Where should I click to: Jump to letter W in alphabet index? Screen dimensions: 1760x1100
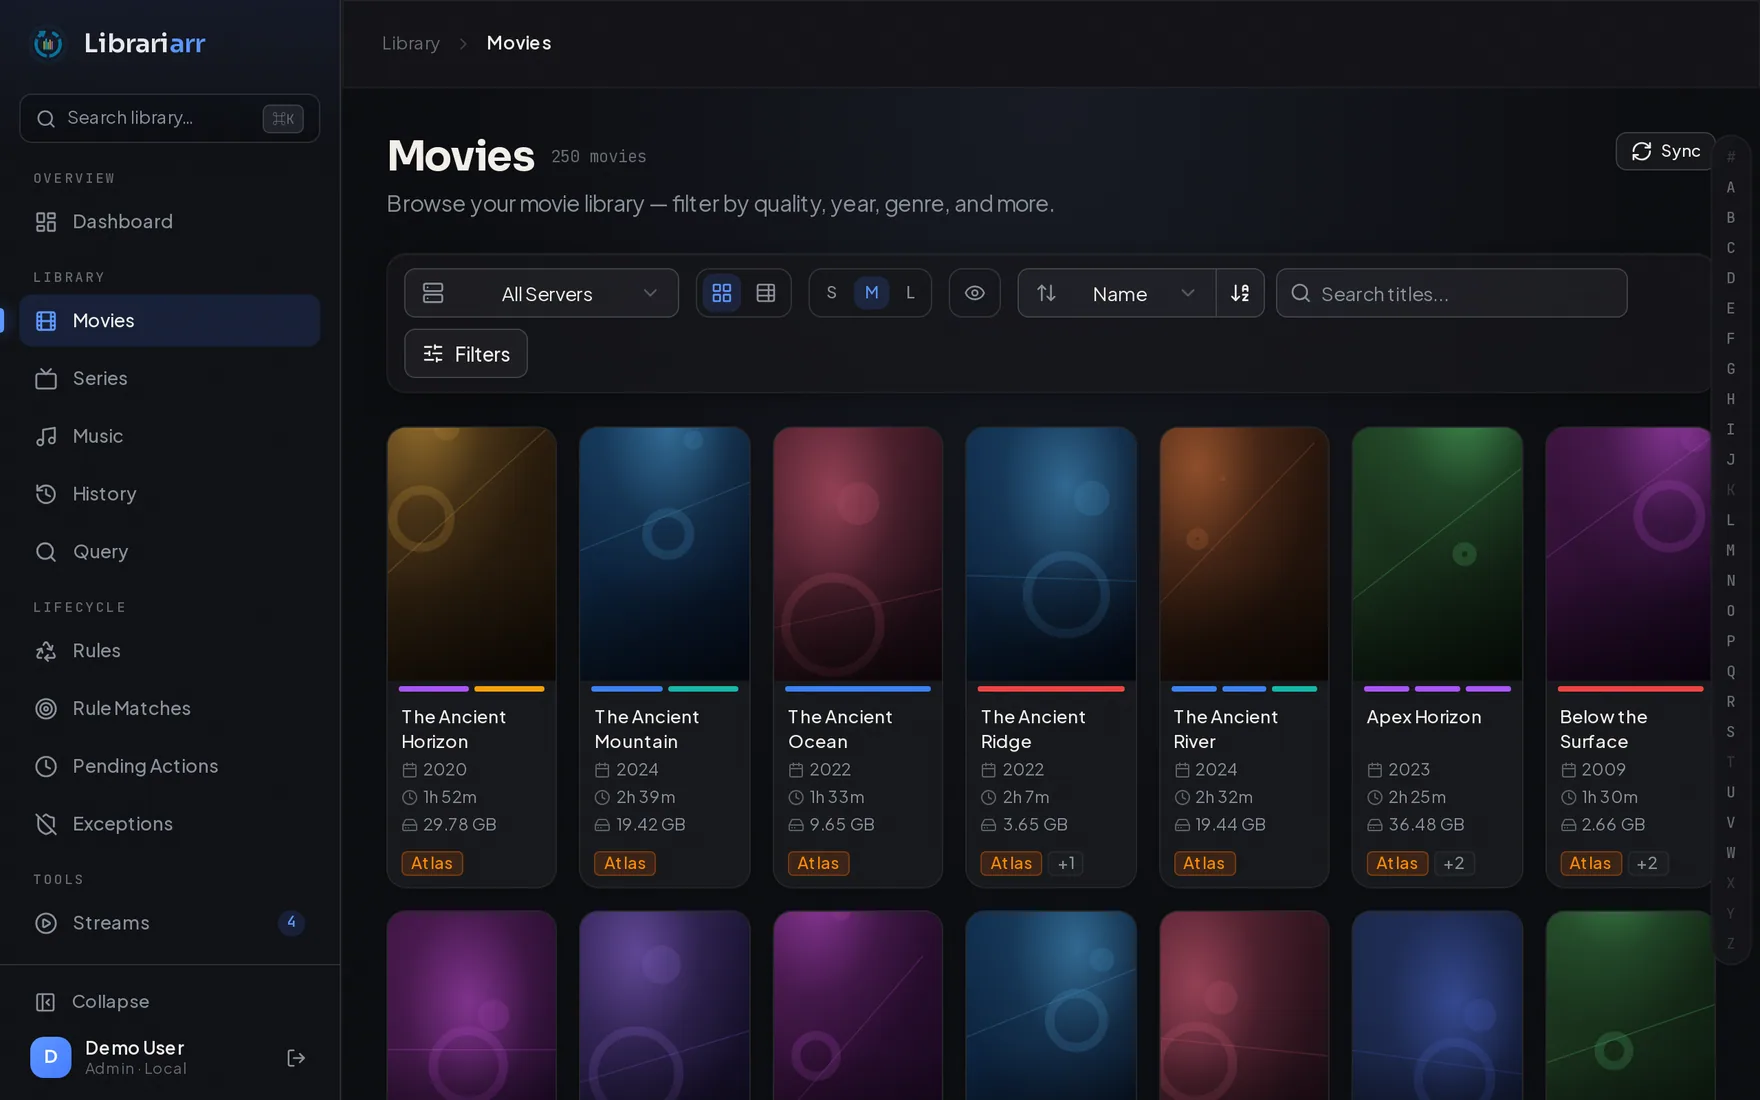pos(1731,853)
